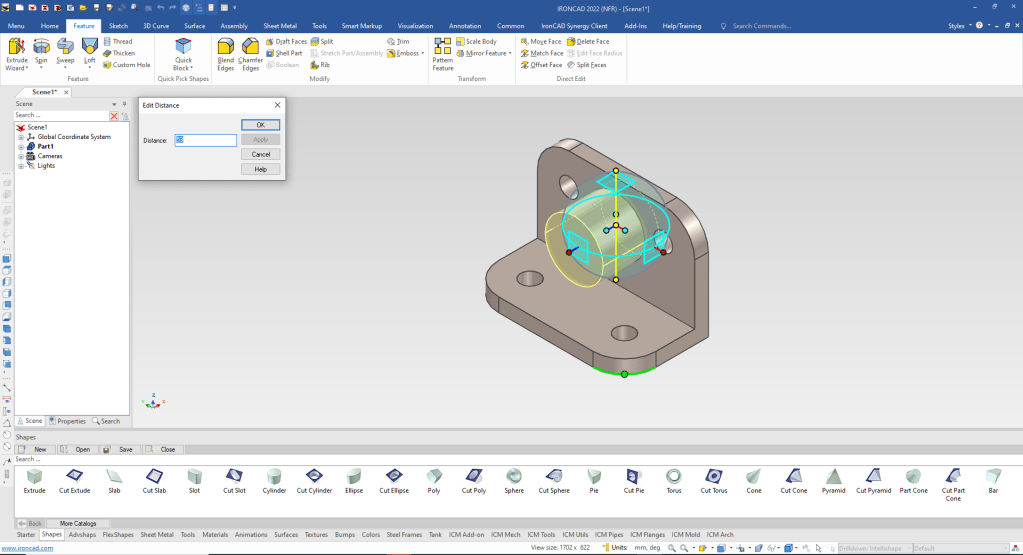Switch to the Sketch ribbon tab
This screenshot has width=1023, height=555.
pos(118,25)
